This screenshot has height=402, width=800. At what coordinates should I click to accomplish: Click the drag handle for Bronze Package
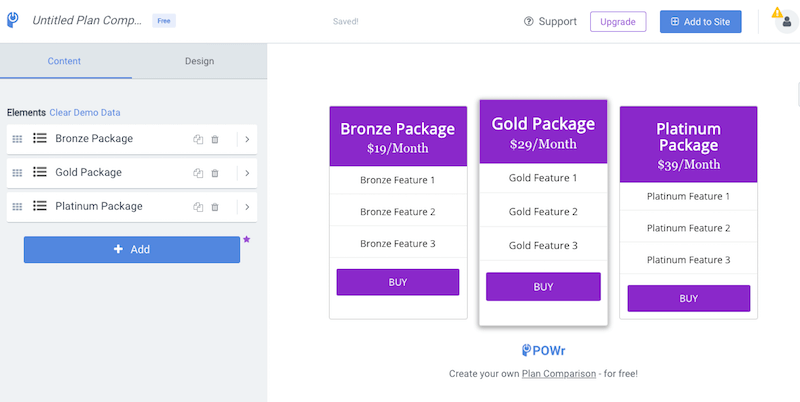[17, 139]
